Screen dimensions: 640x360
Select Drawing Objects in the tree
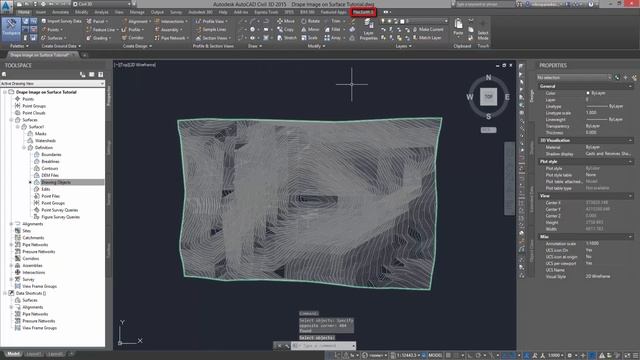tap(56, 182)
